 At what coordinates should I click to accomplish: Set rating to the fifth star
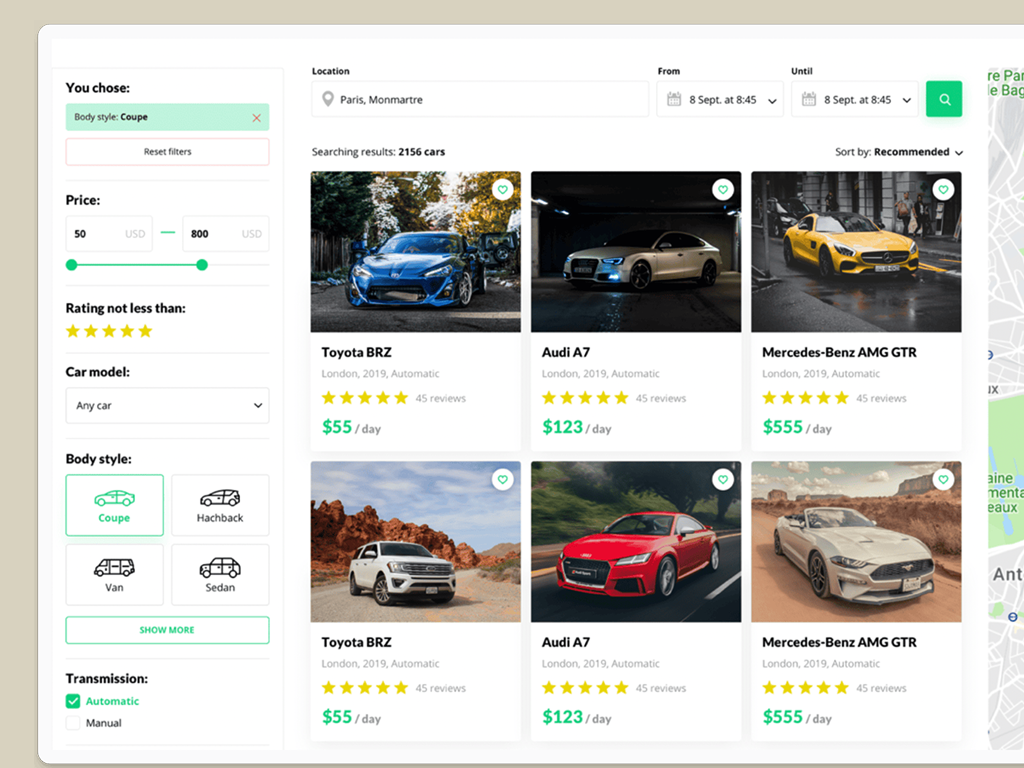click(x=145, y=331)
